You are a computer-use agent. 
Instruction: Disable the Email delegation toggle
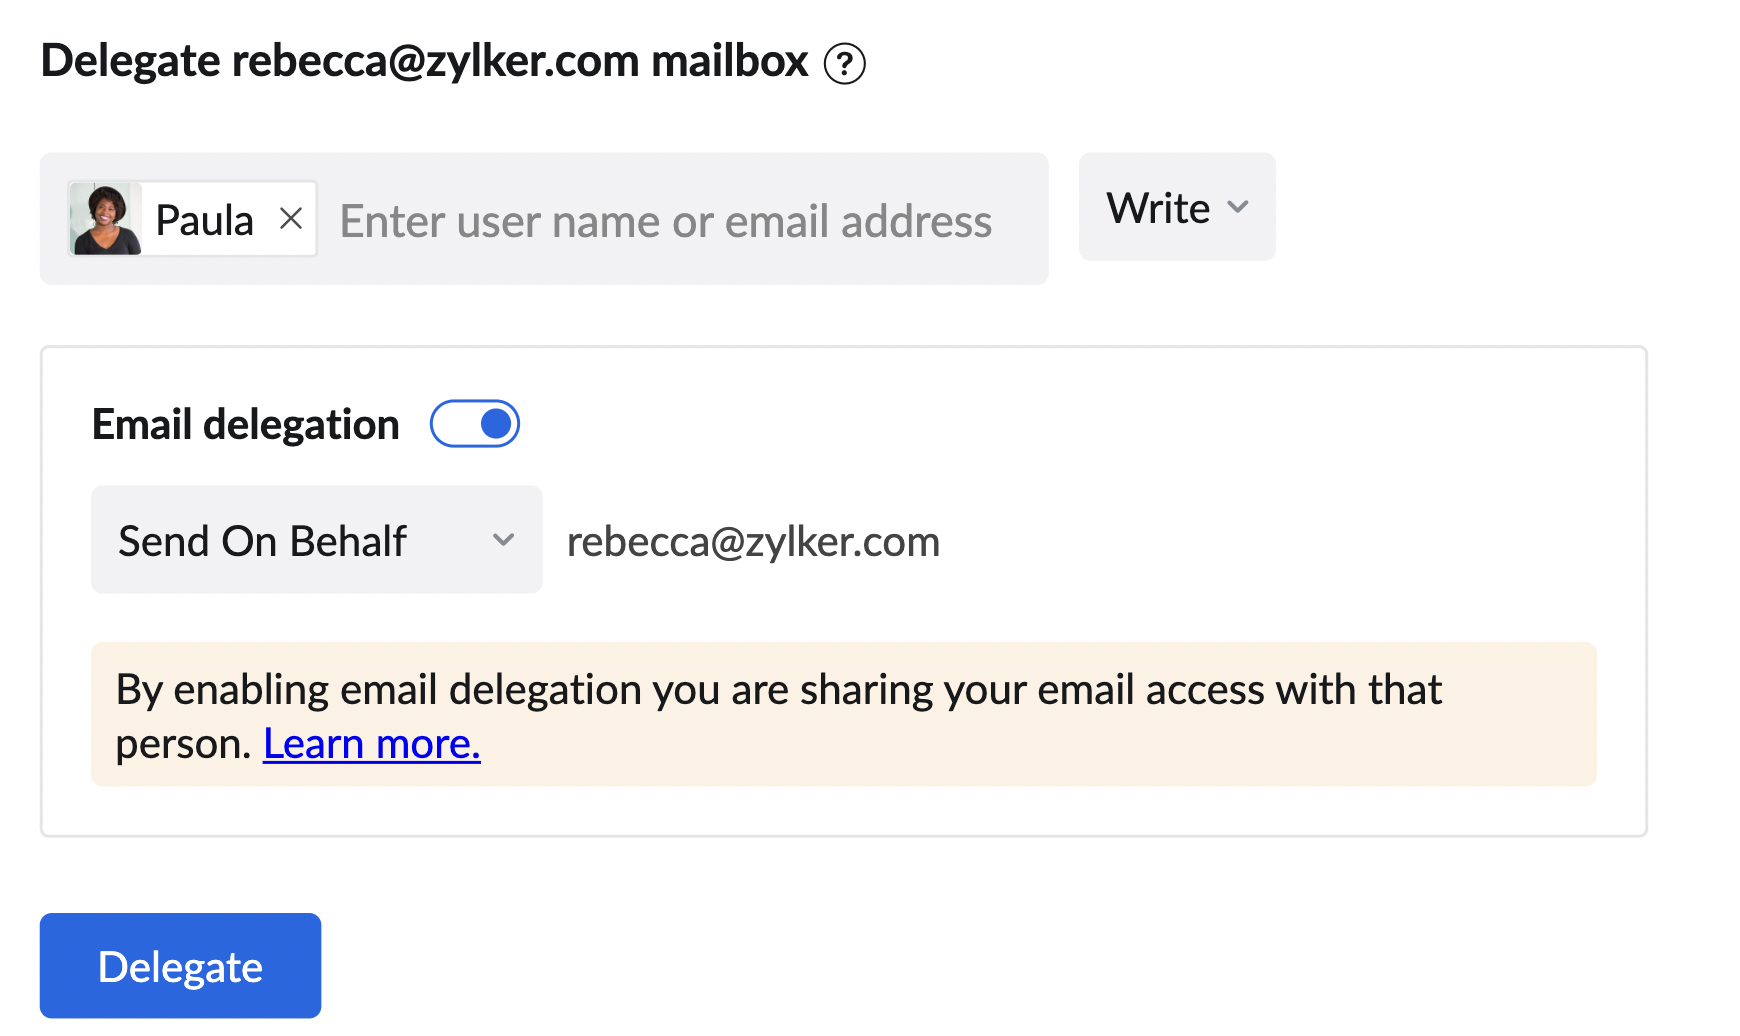pyautogui.click(x=475, y=424)
